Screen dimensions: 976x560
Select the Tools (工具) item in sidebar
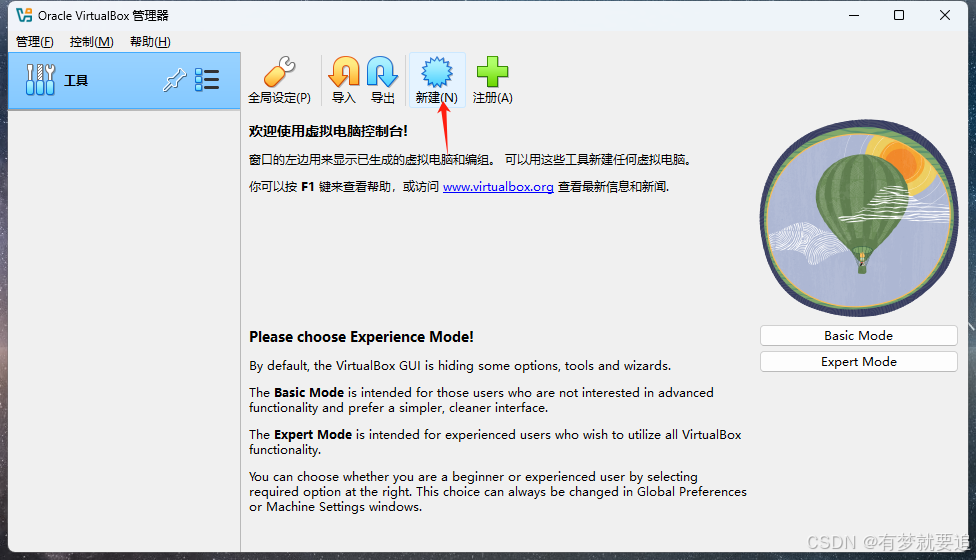click(124, 81)
